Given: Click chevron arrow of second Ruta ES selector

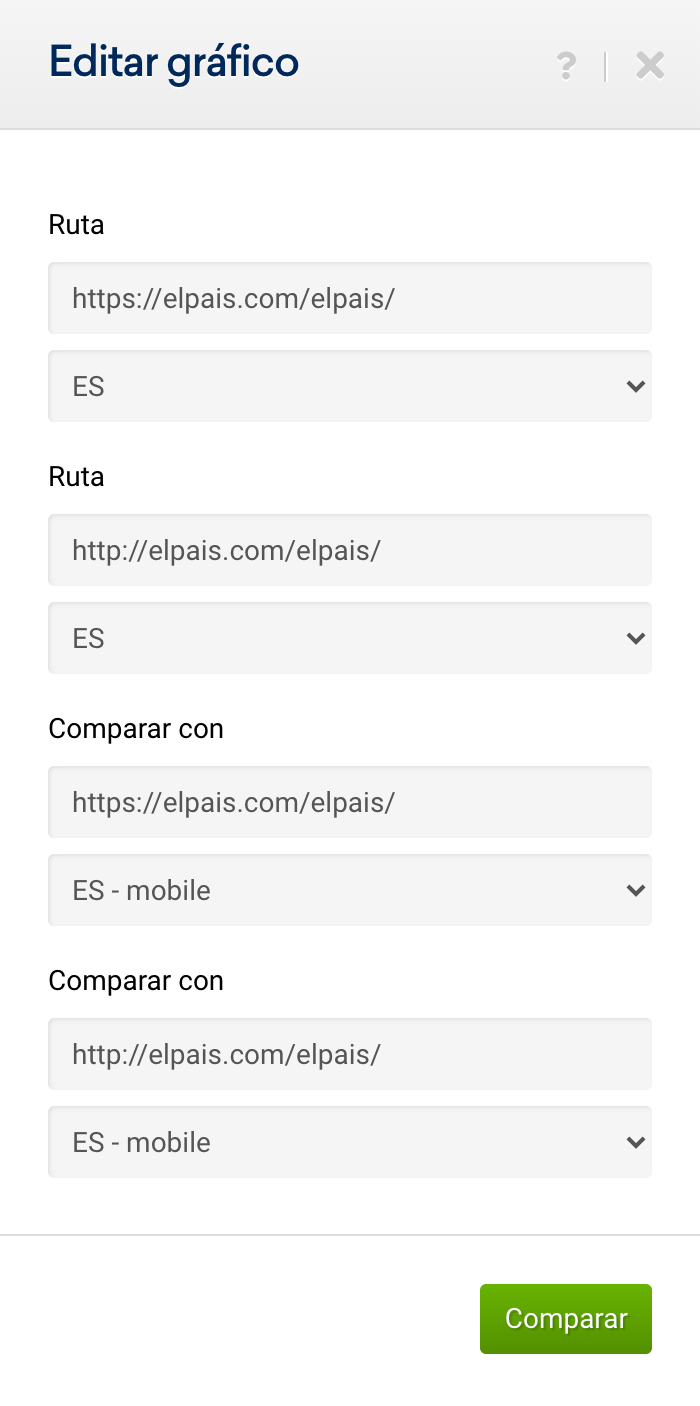Looking at the screenshot, I should pos(635,638).
